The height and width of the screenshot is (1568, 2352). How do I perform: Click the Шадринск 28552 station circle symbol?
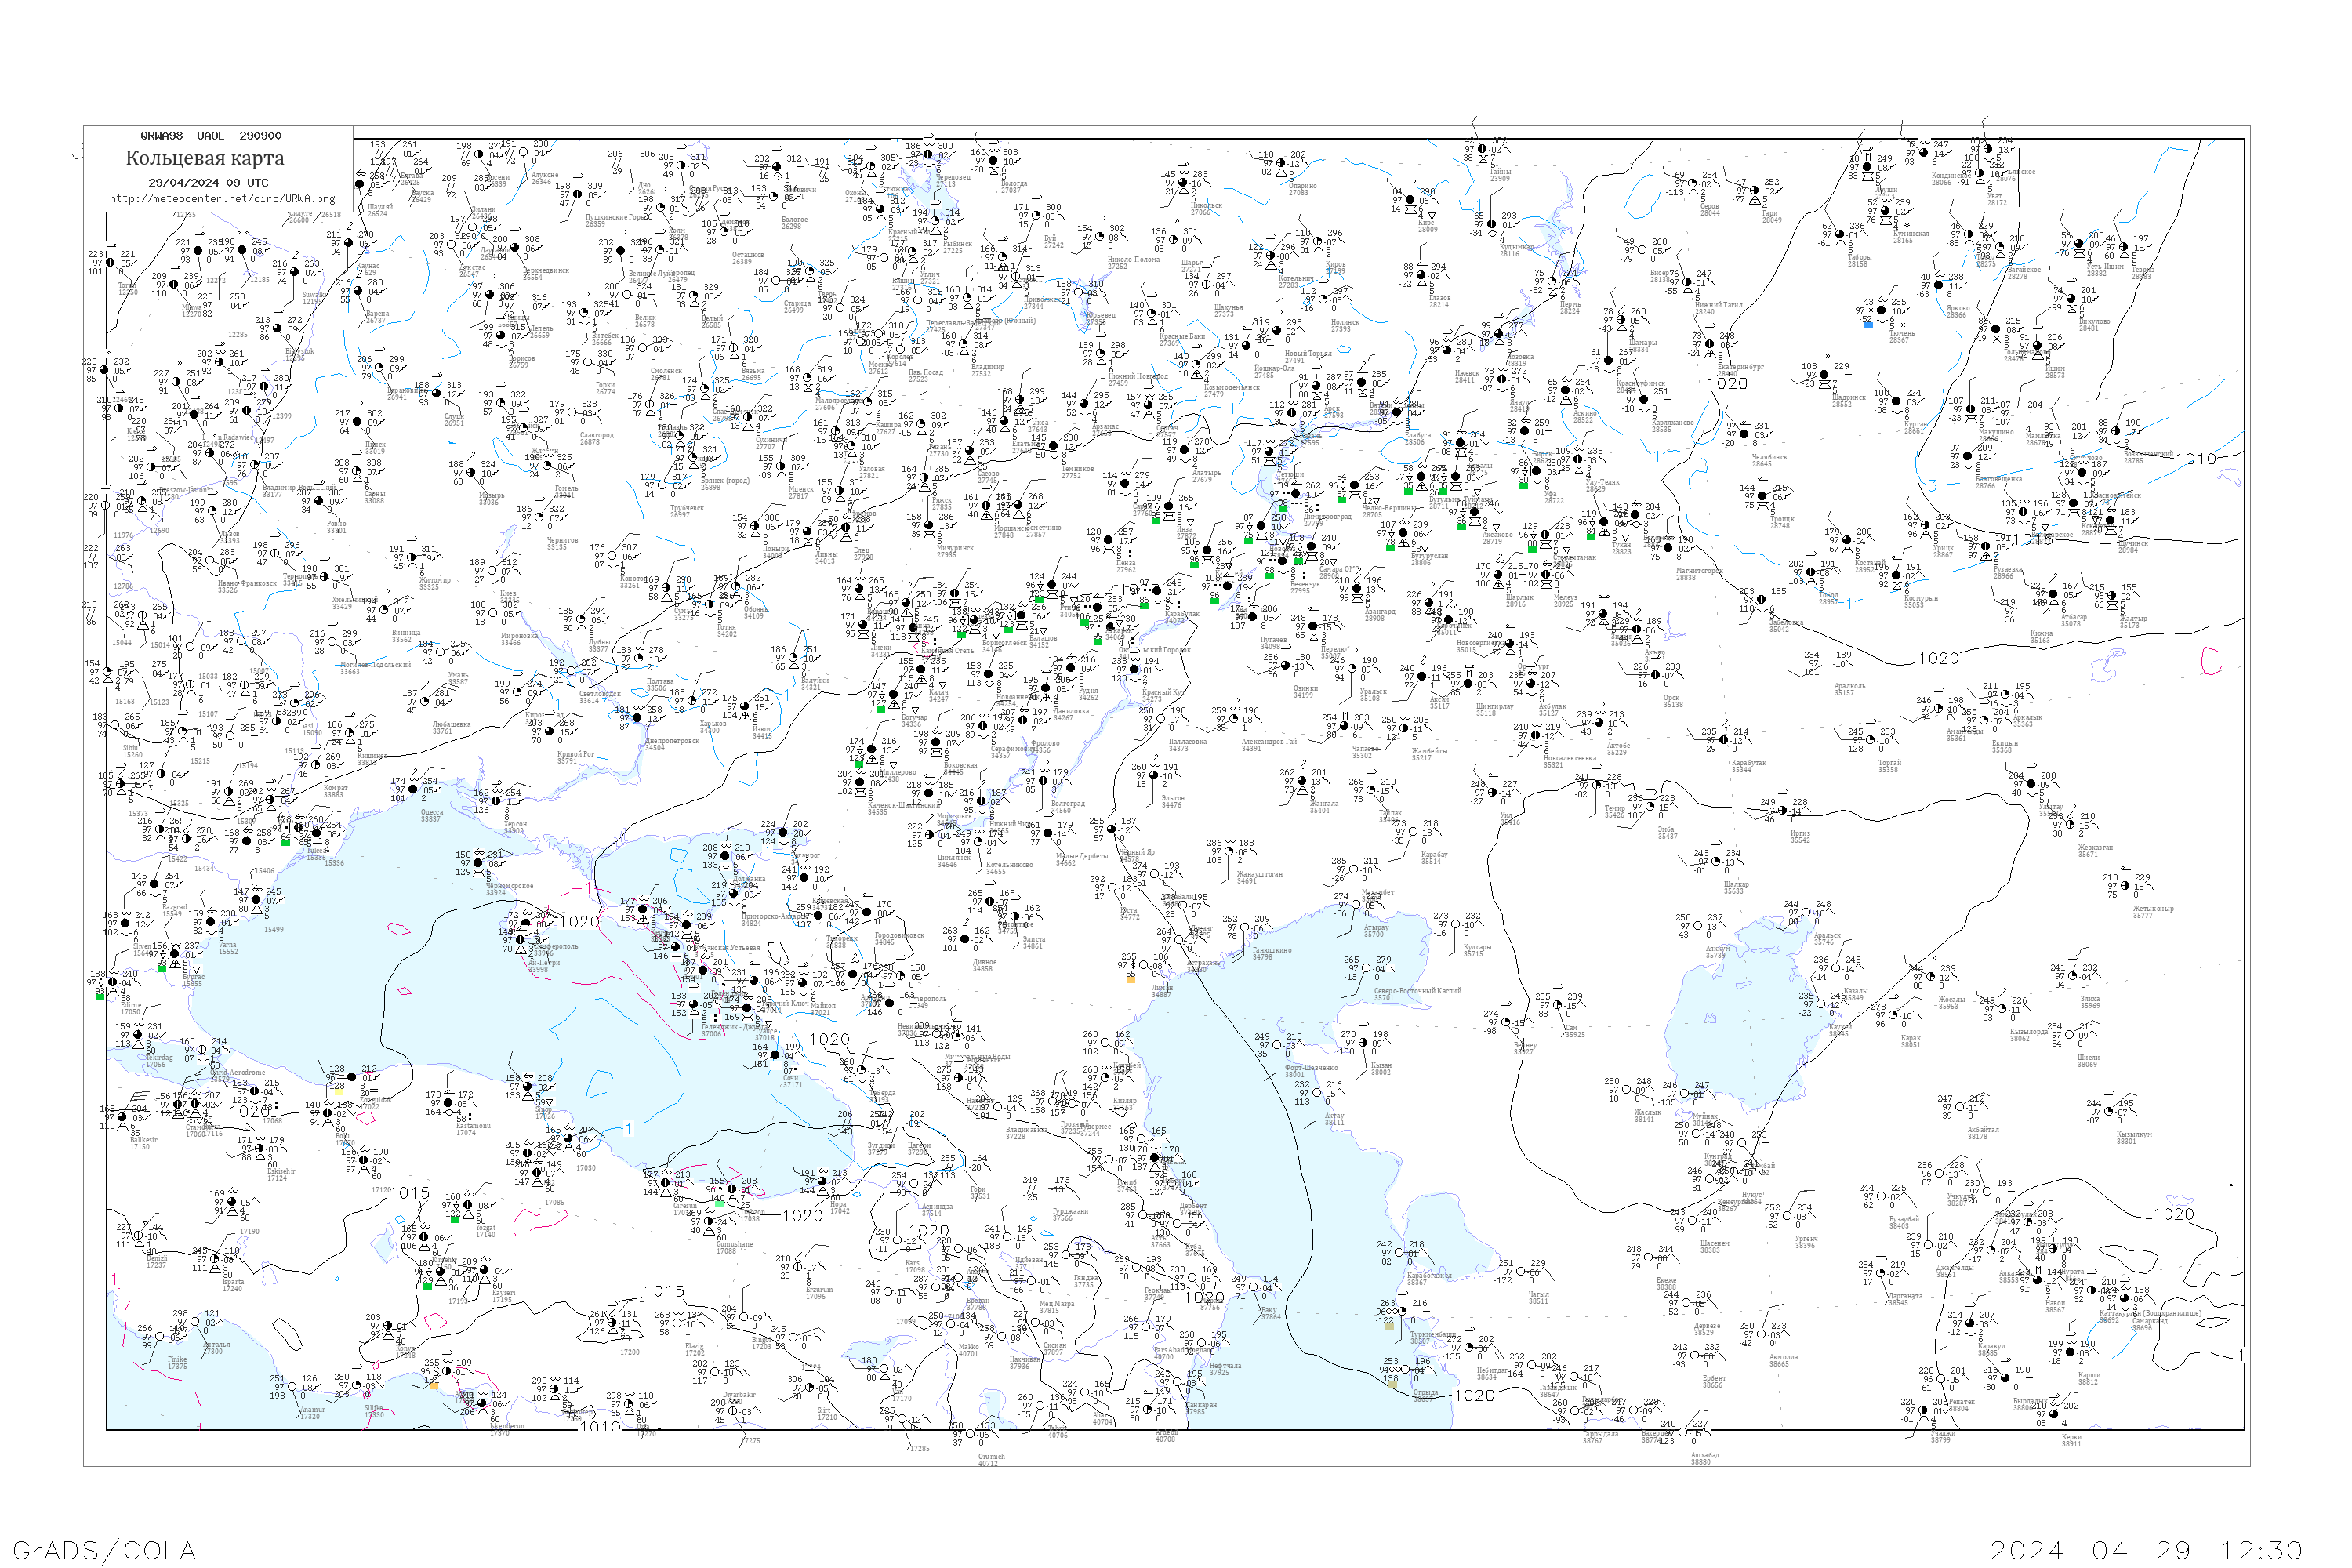1824,376
